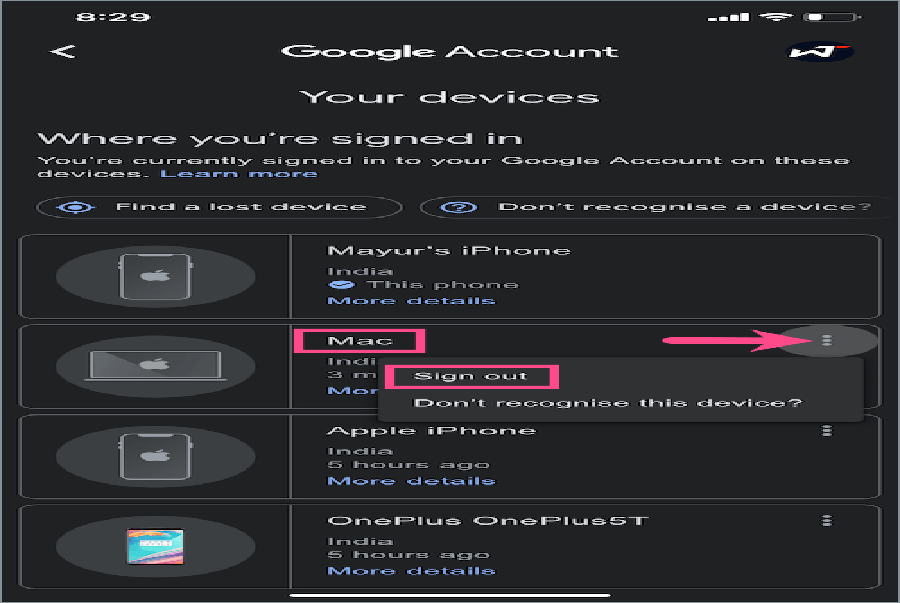
Task: Tap the Find a lost device button
Action: [219, 207]
